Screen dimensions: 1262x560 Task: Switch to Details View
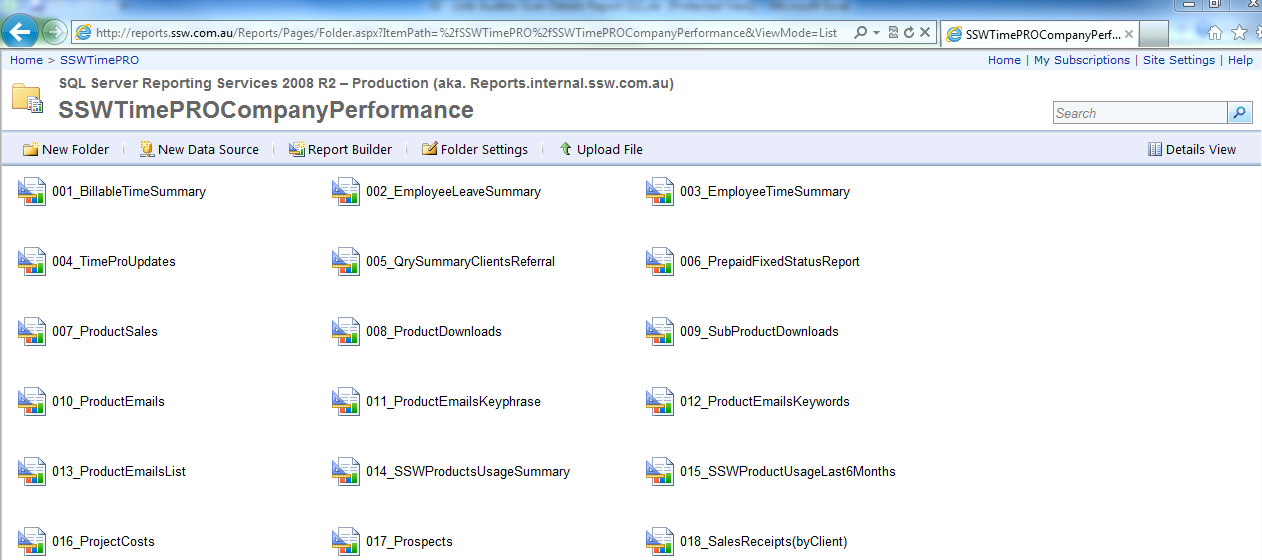pyautogui.click(x=1192, y=149)
